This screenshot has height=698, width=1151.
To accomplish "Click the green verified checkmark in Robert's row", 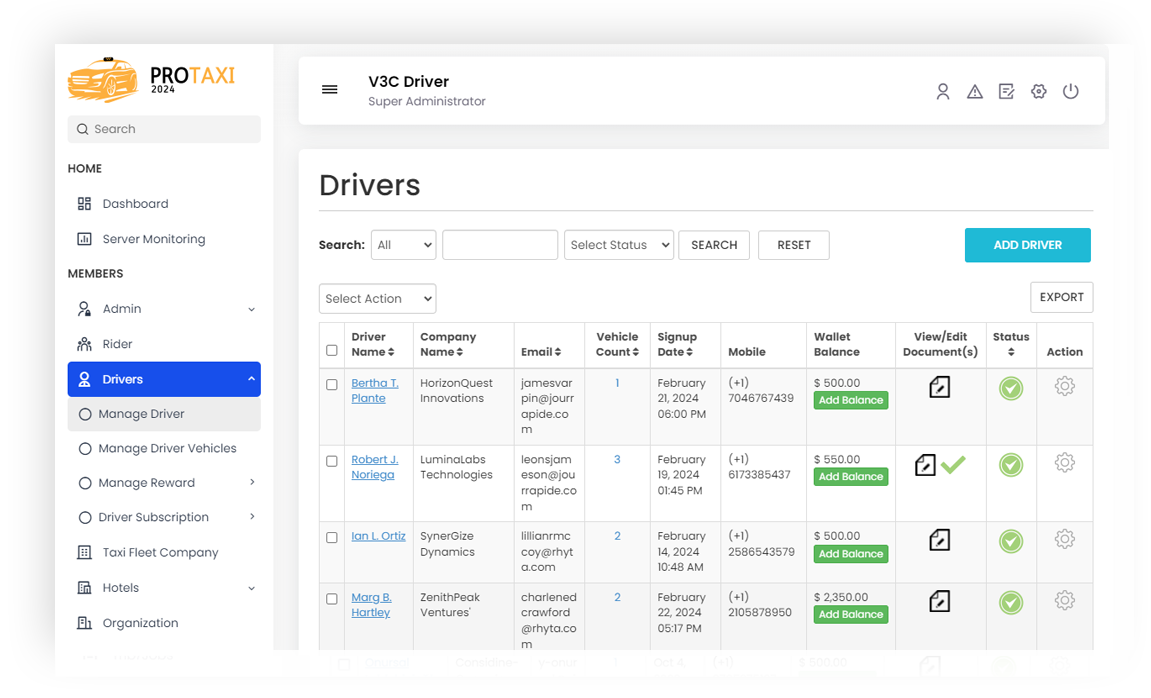I will (x=953, y=465).
